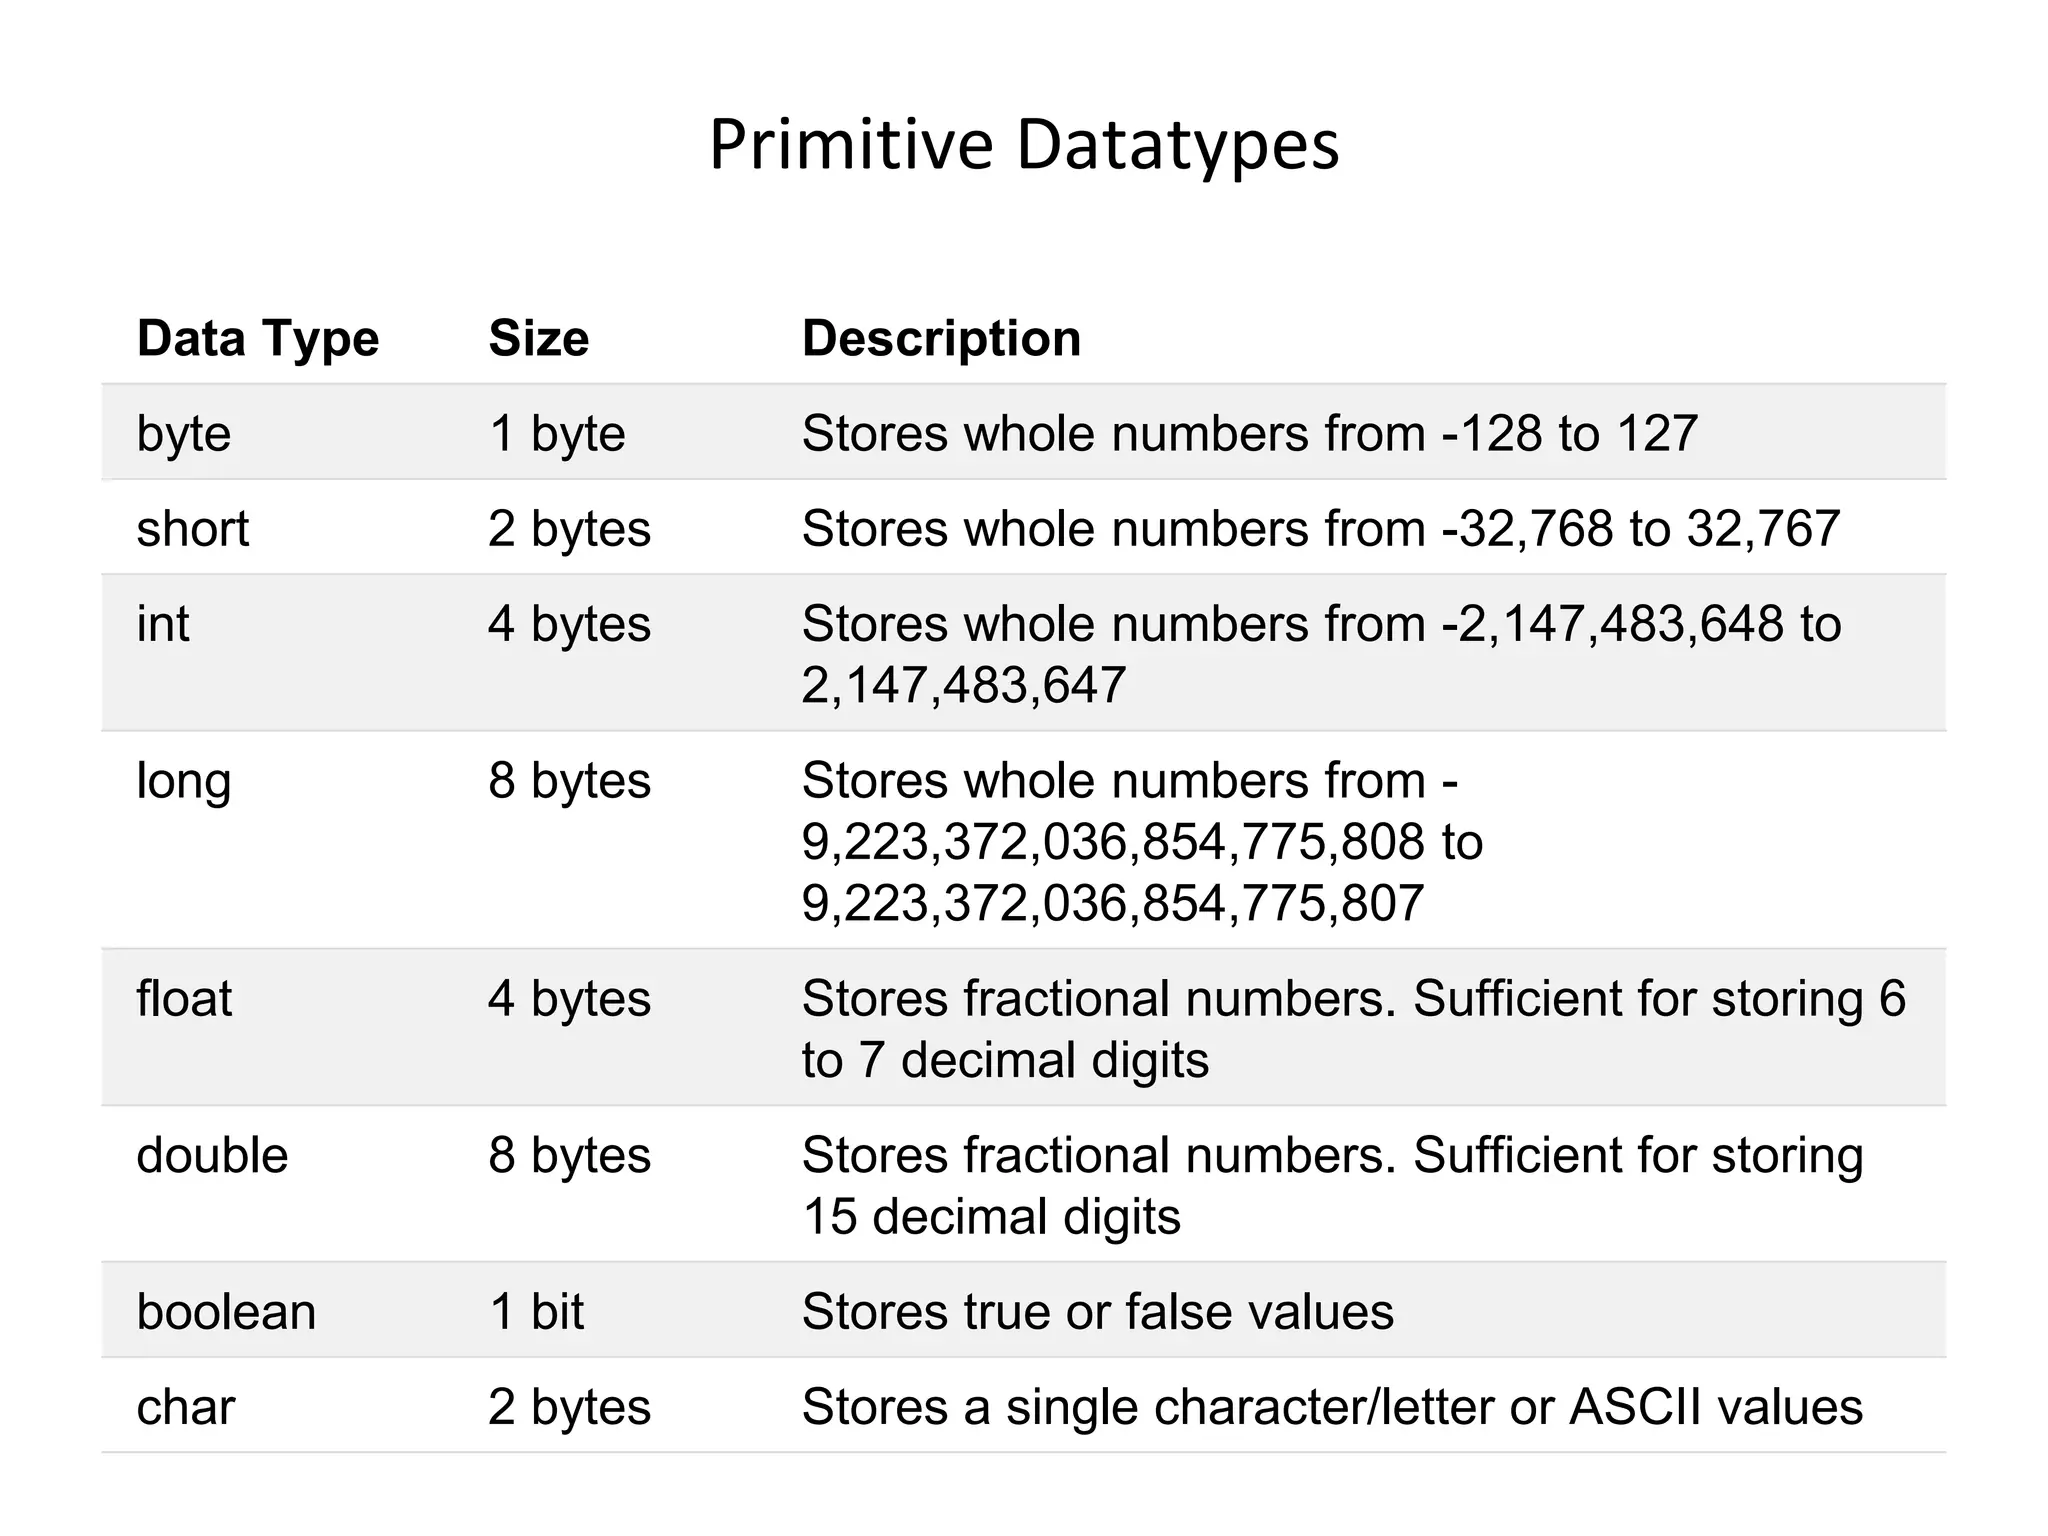Click the int data type cell
Screen dimensions: 2048x1536
click(x=163, y=624)
